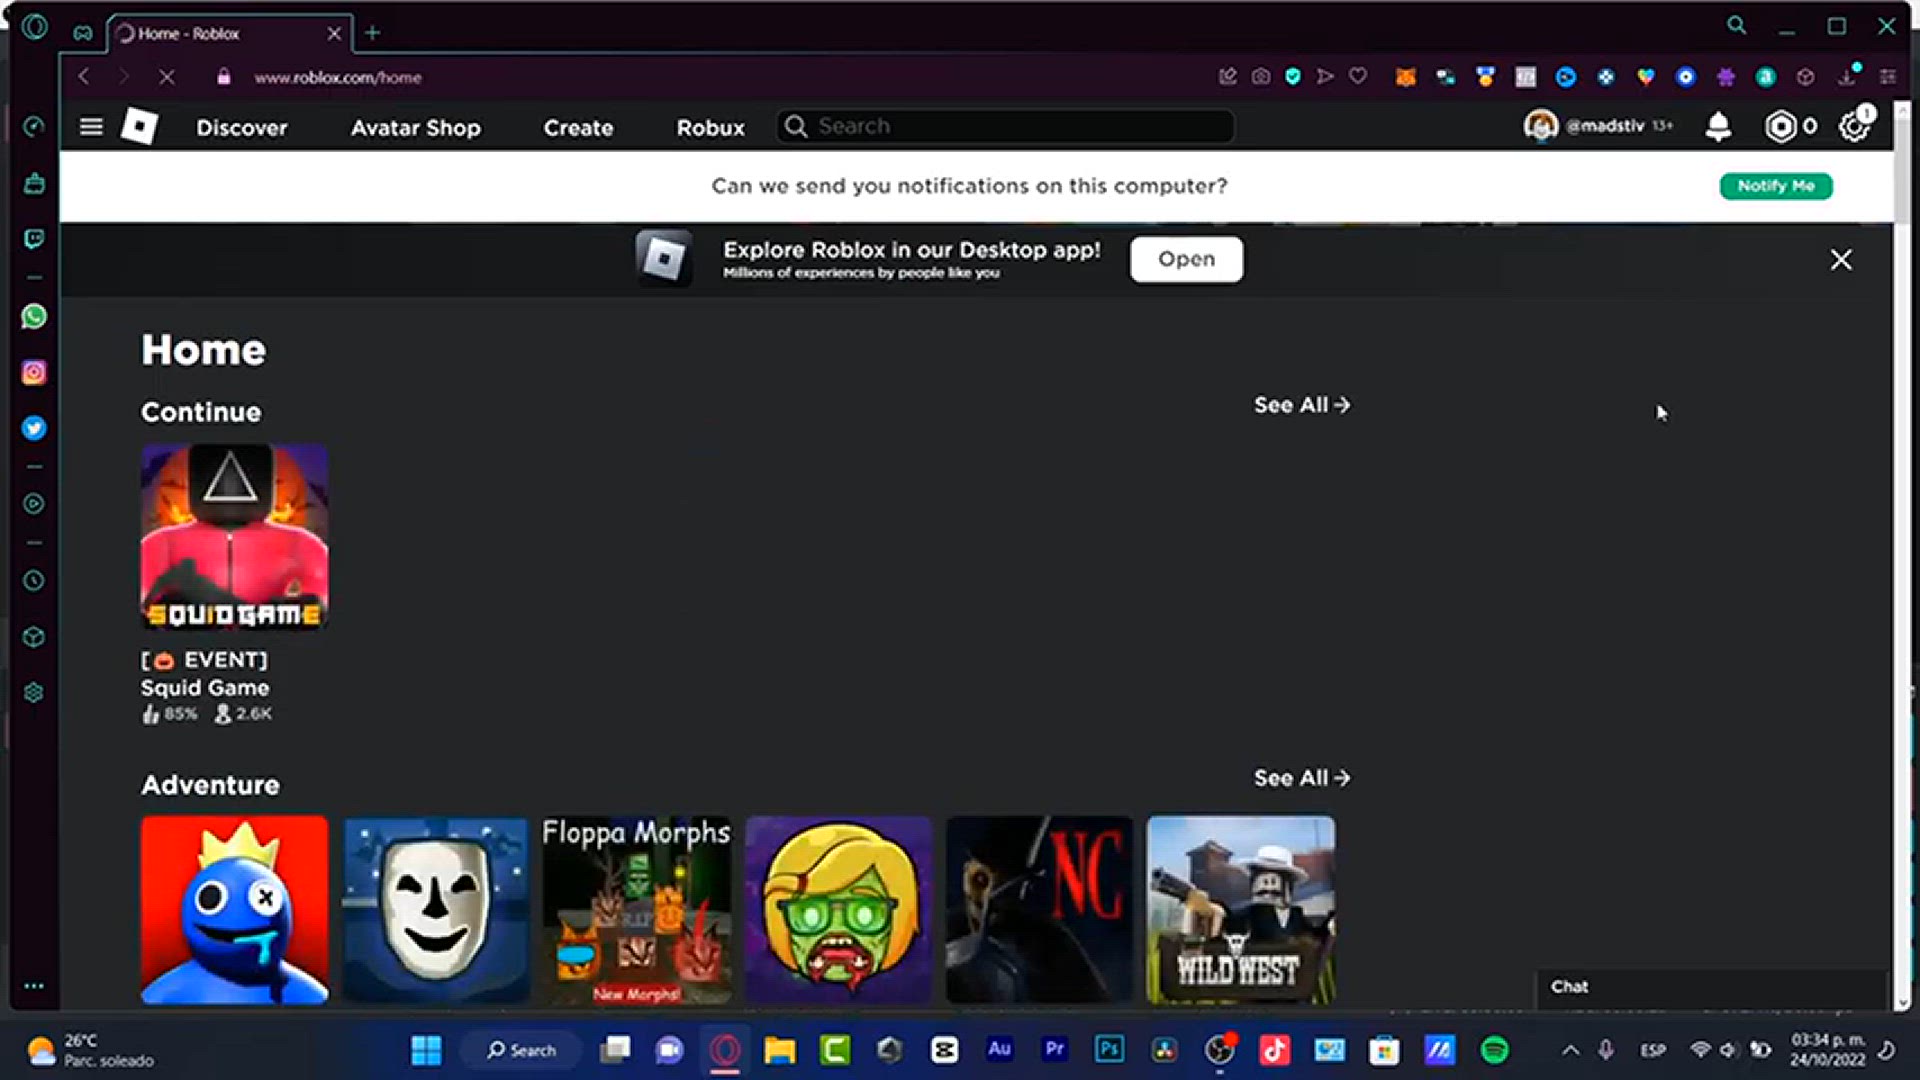Add page to bookmarks heart icon
1920x1080 pixels.
pos(1358,76)
